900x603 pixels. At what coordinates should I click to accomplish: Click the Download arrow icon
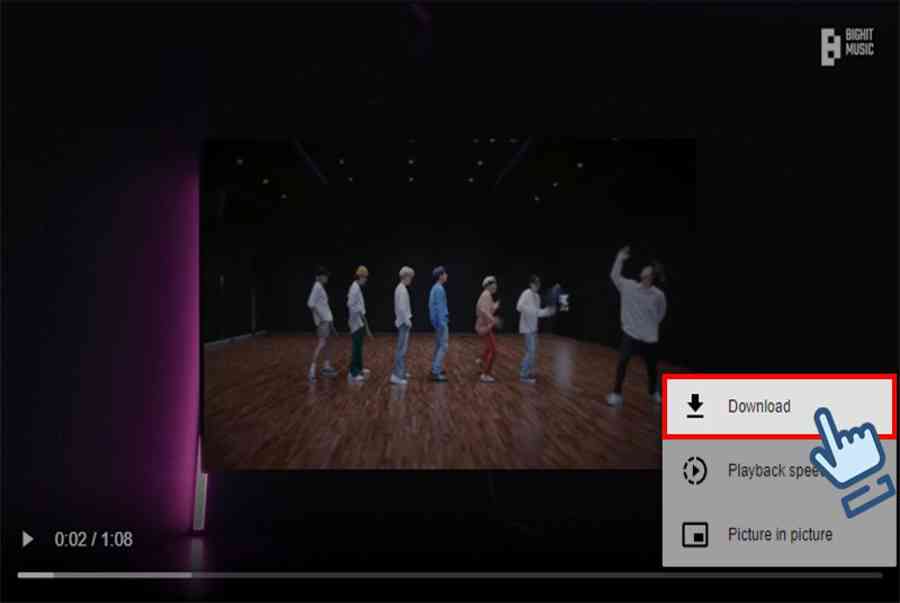(x=695, y=406)
